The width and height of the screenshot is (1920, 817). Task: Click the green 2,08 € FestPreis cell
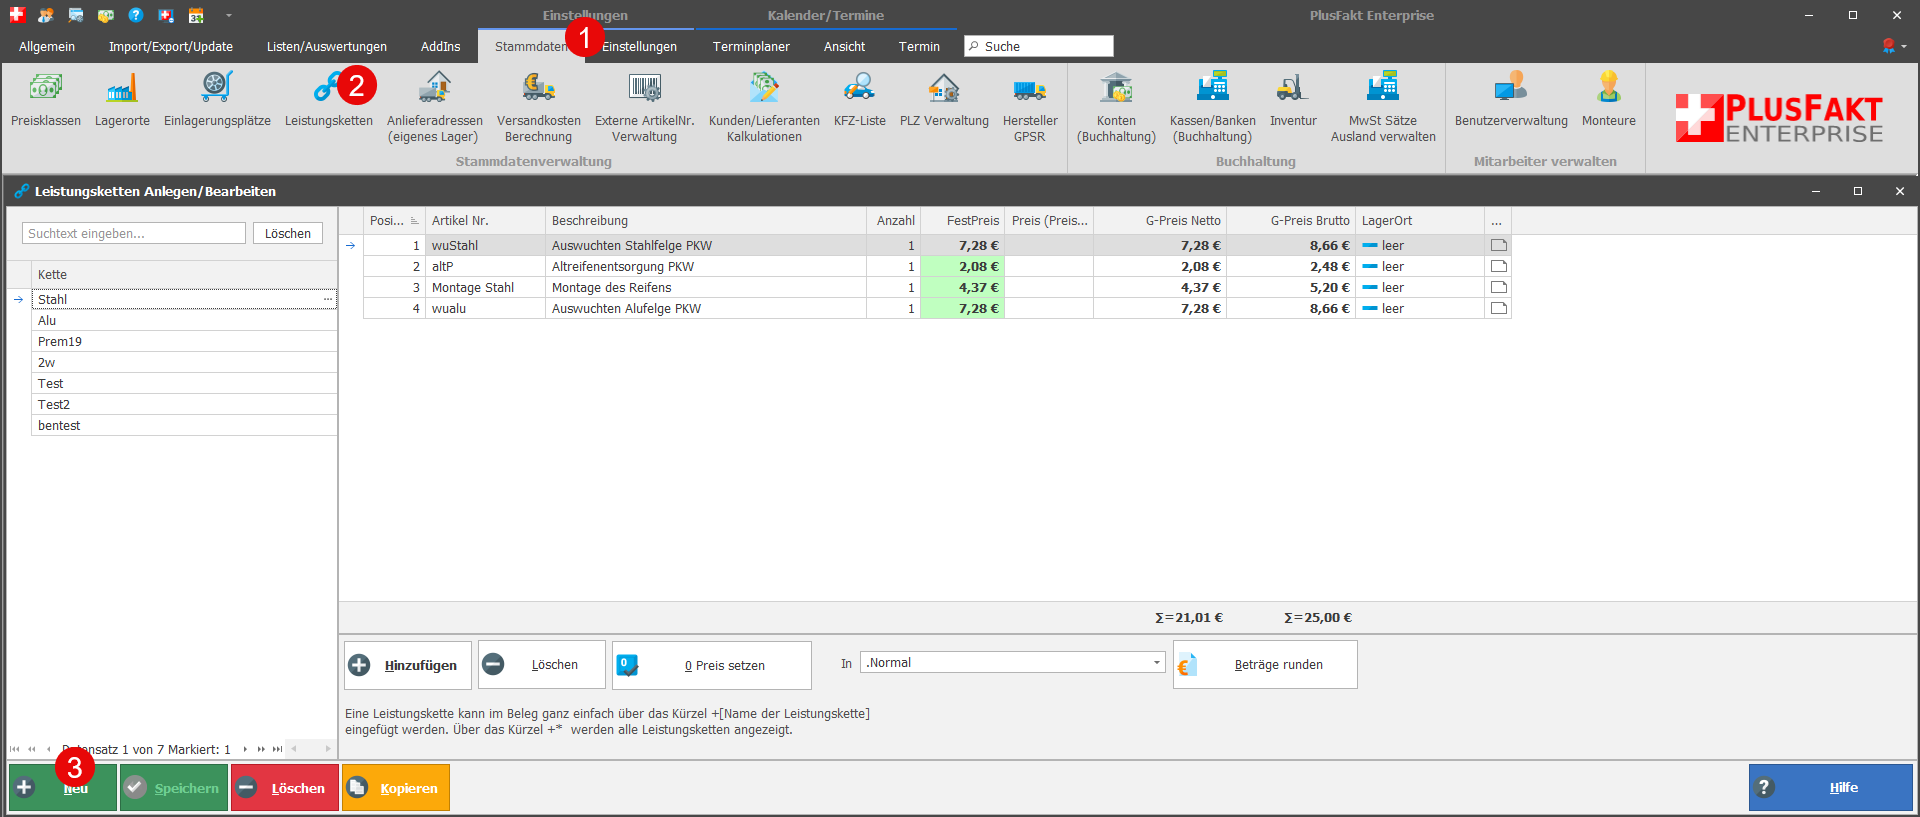[962, 266]
